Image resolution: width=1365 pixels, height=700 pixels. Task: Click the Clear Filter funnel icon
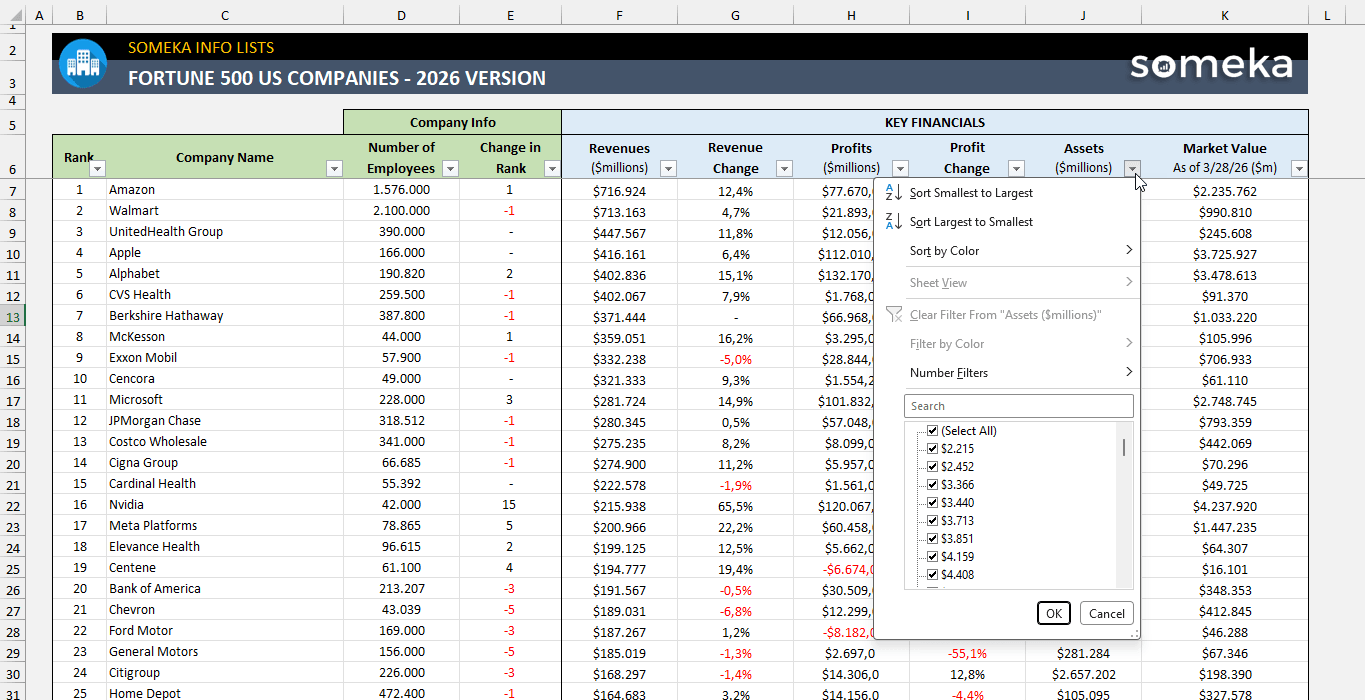coord(894,315)
